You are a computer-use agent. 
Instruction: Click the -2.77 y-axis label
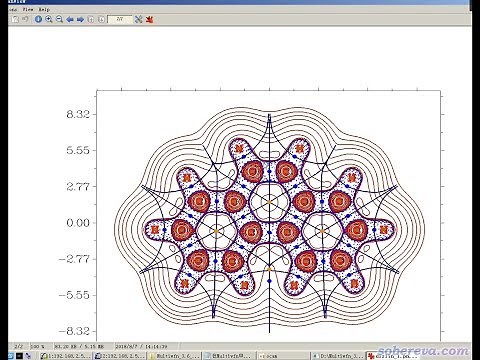click(x=74, y=259)
